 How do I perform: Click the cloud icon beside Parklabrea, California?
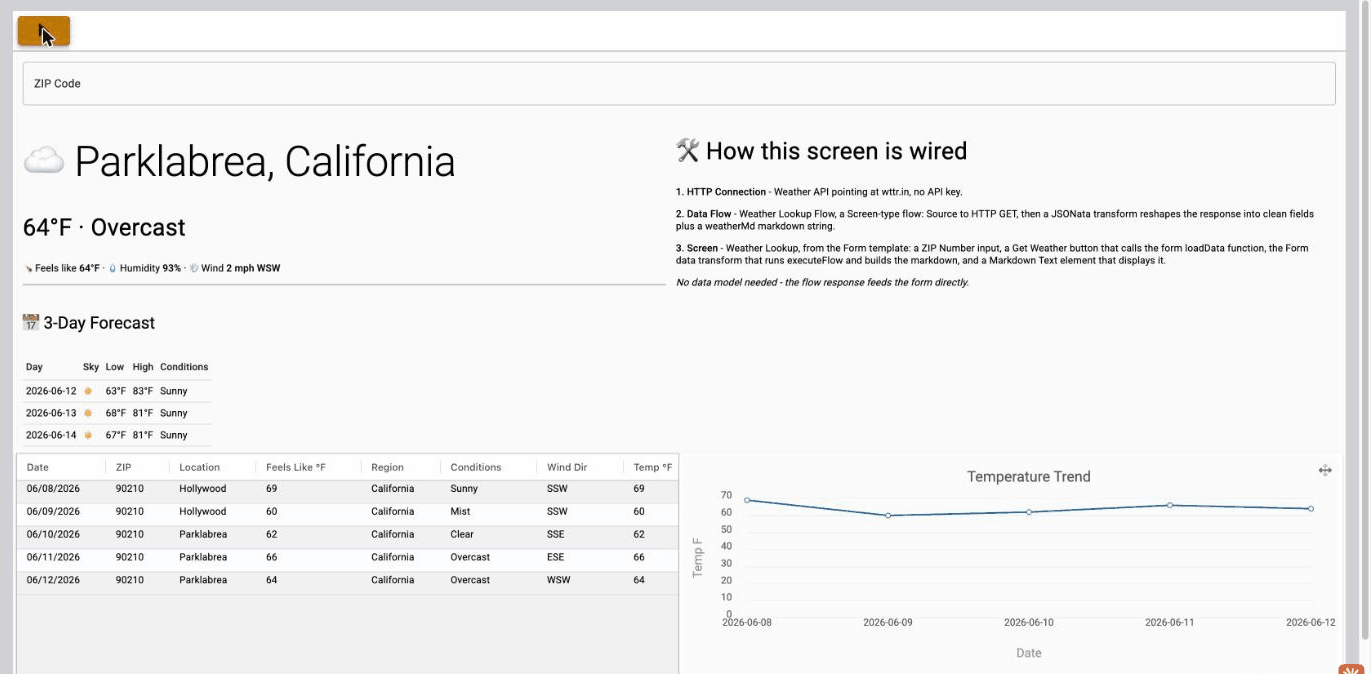[x=44, y=160]
